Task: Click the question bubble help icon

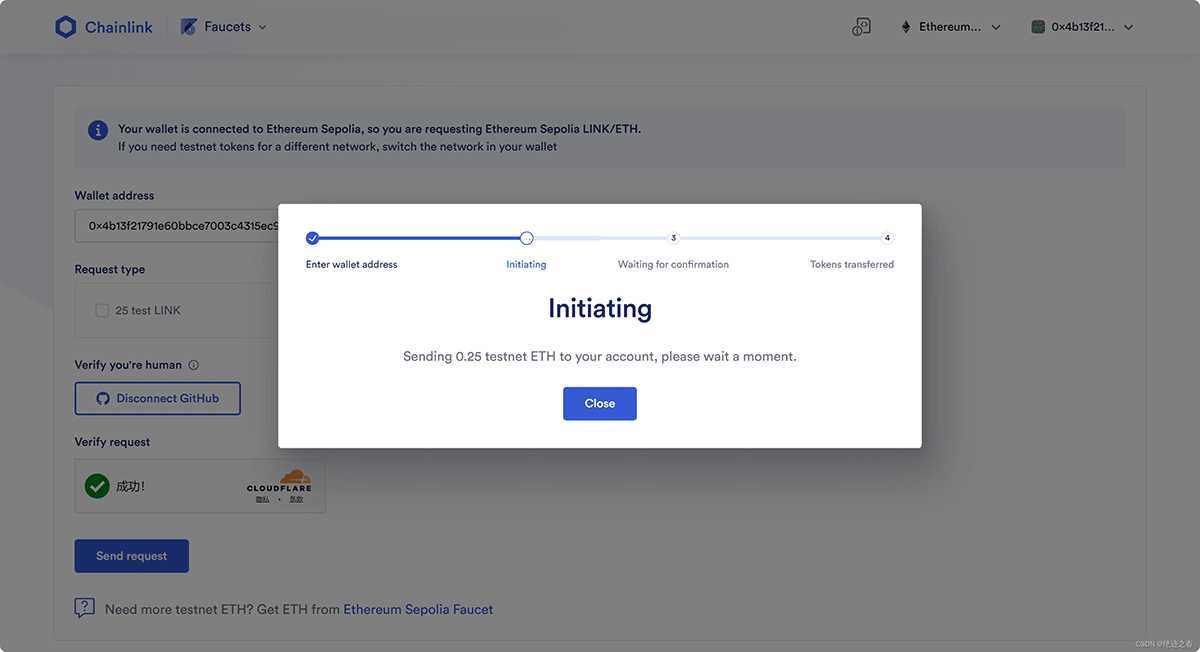Action: point(85,608)
